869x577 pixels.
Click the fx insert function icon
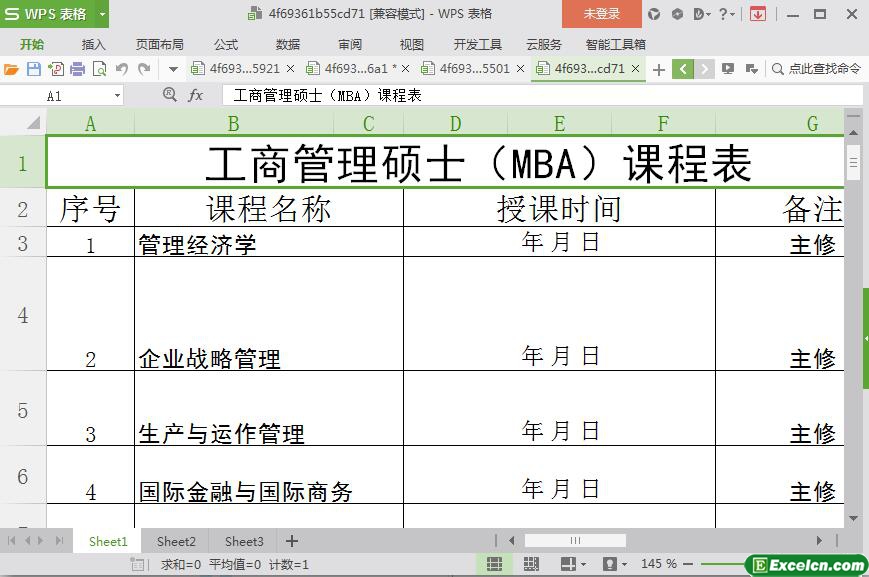[x=196, y=95]
